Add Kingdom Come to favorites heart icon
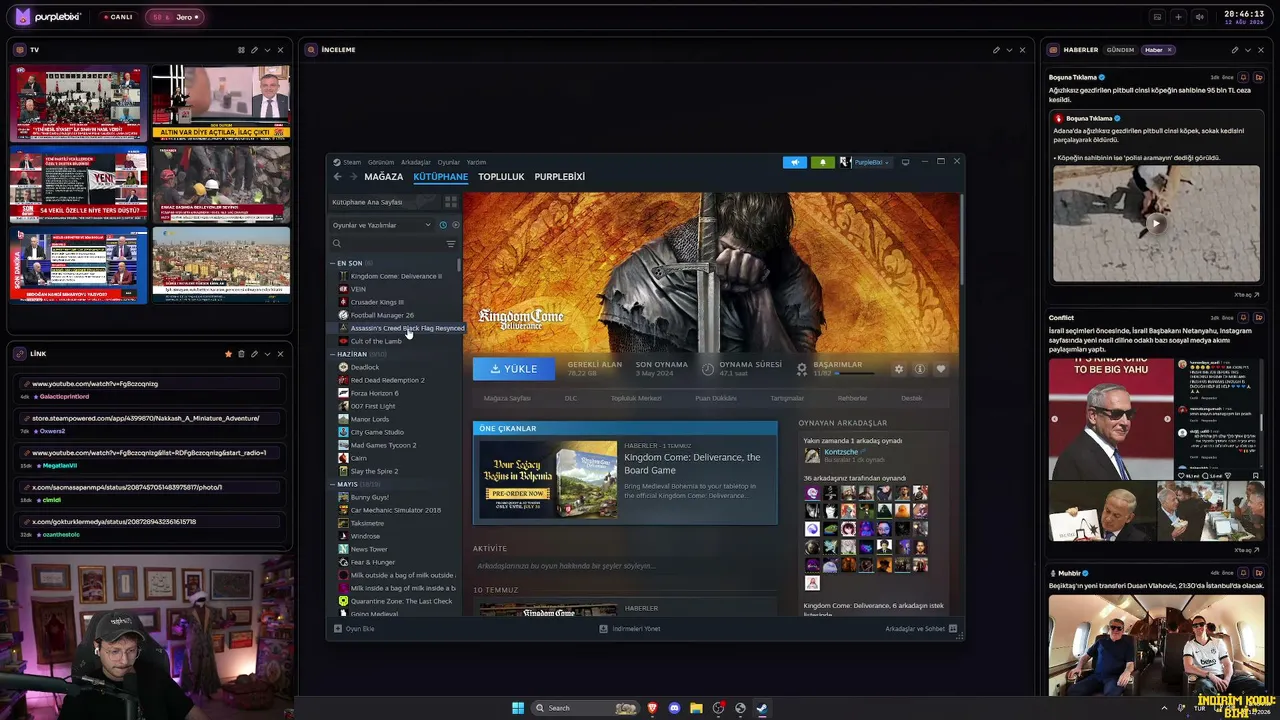This screenshot has height=720, width=1280. 940,369
